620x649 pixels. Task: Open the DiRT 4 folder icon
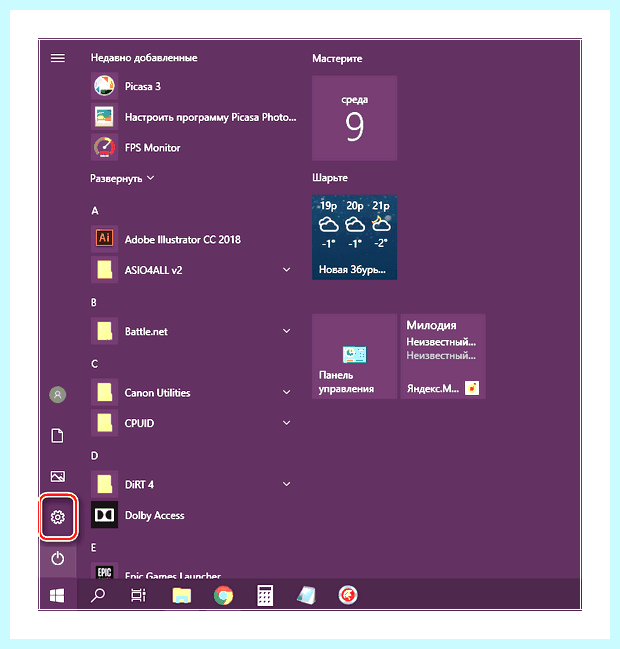click(x=104, y=484)
